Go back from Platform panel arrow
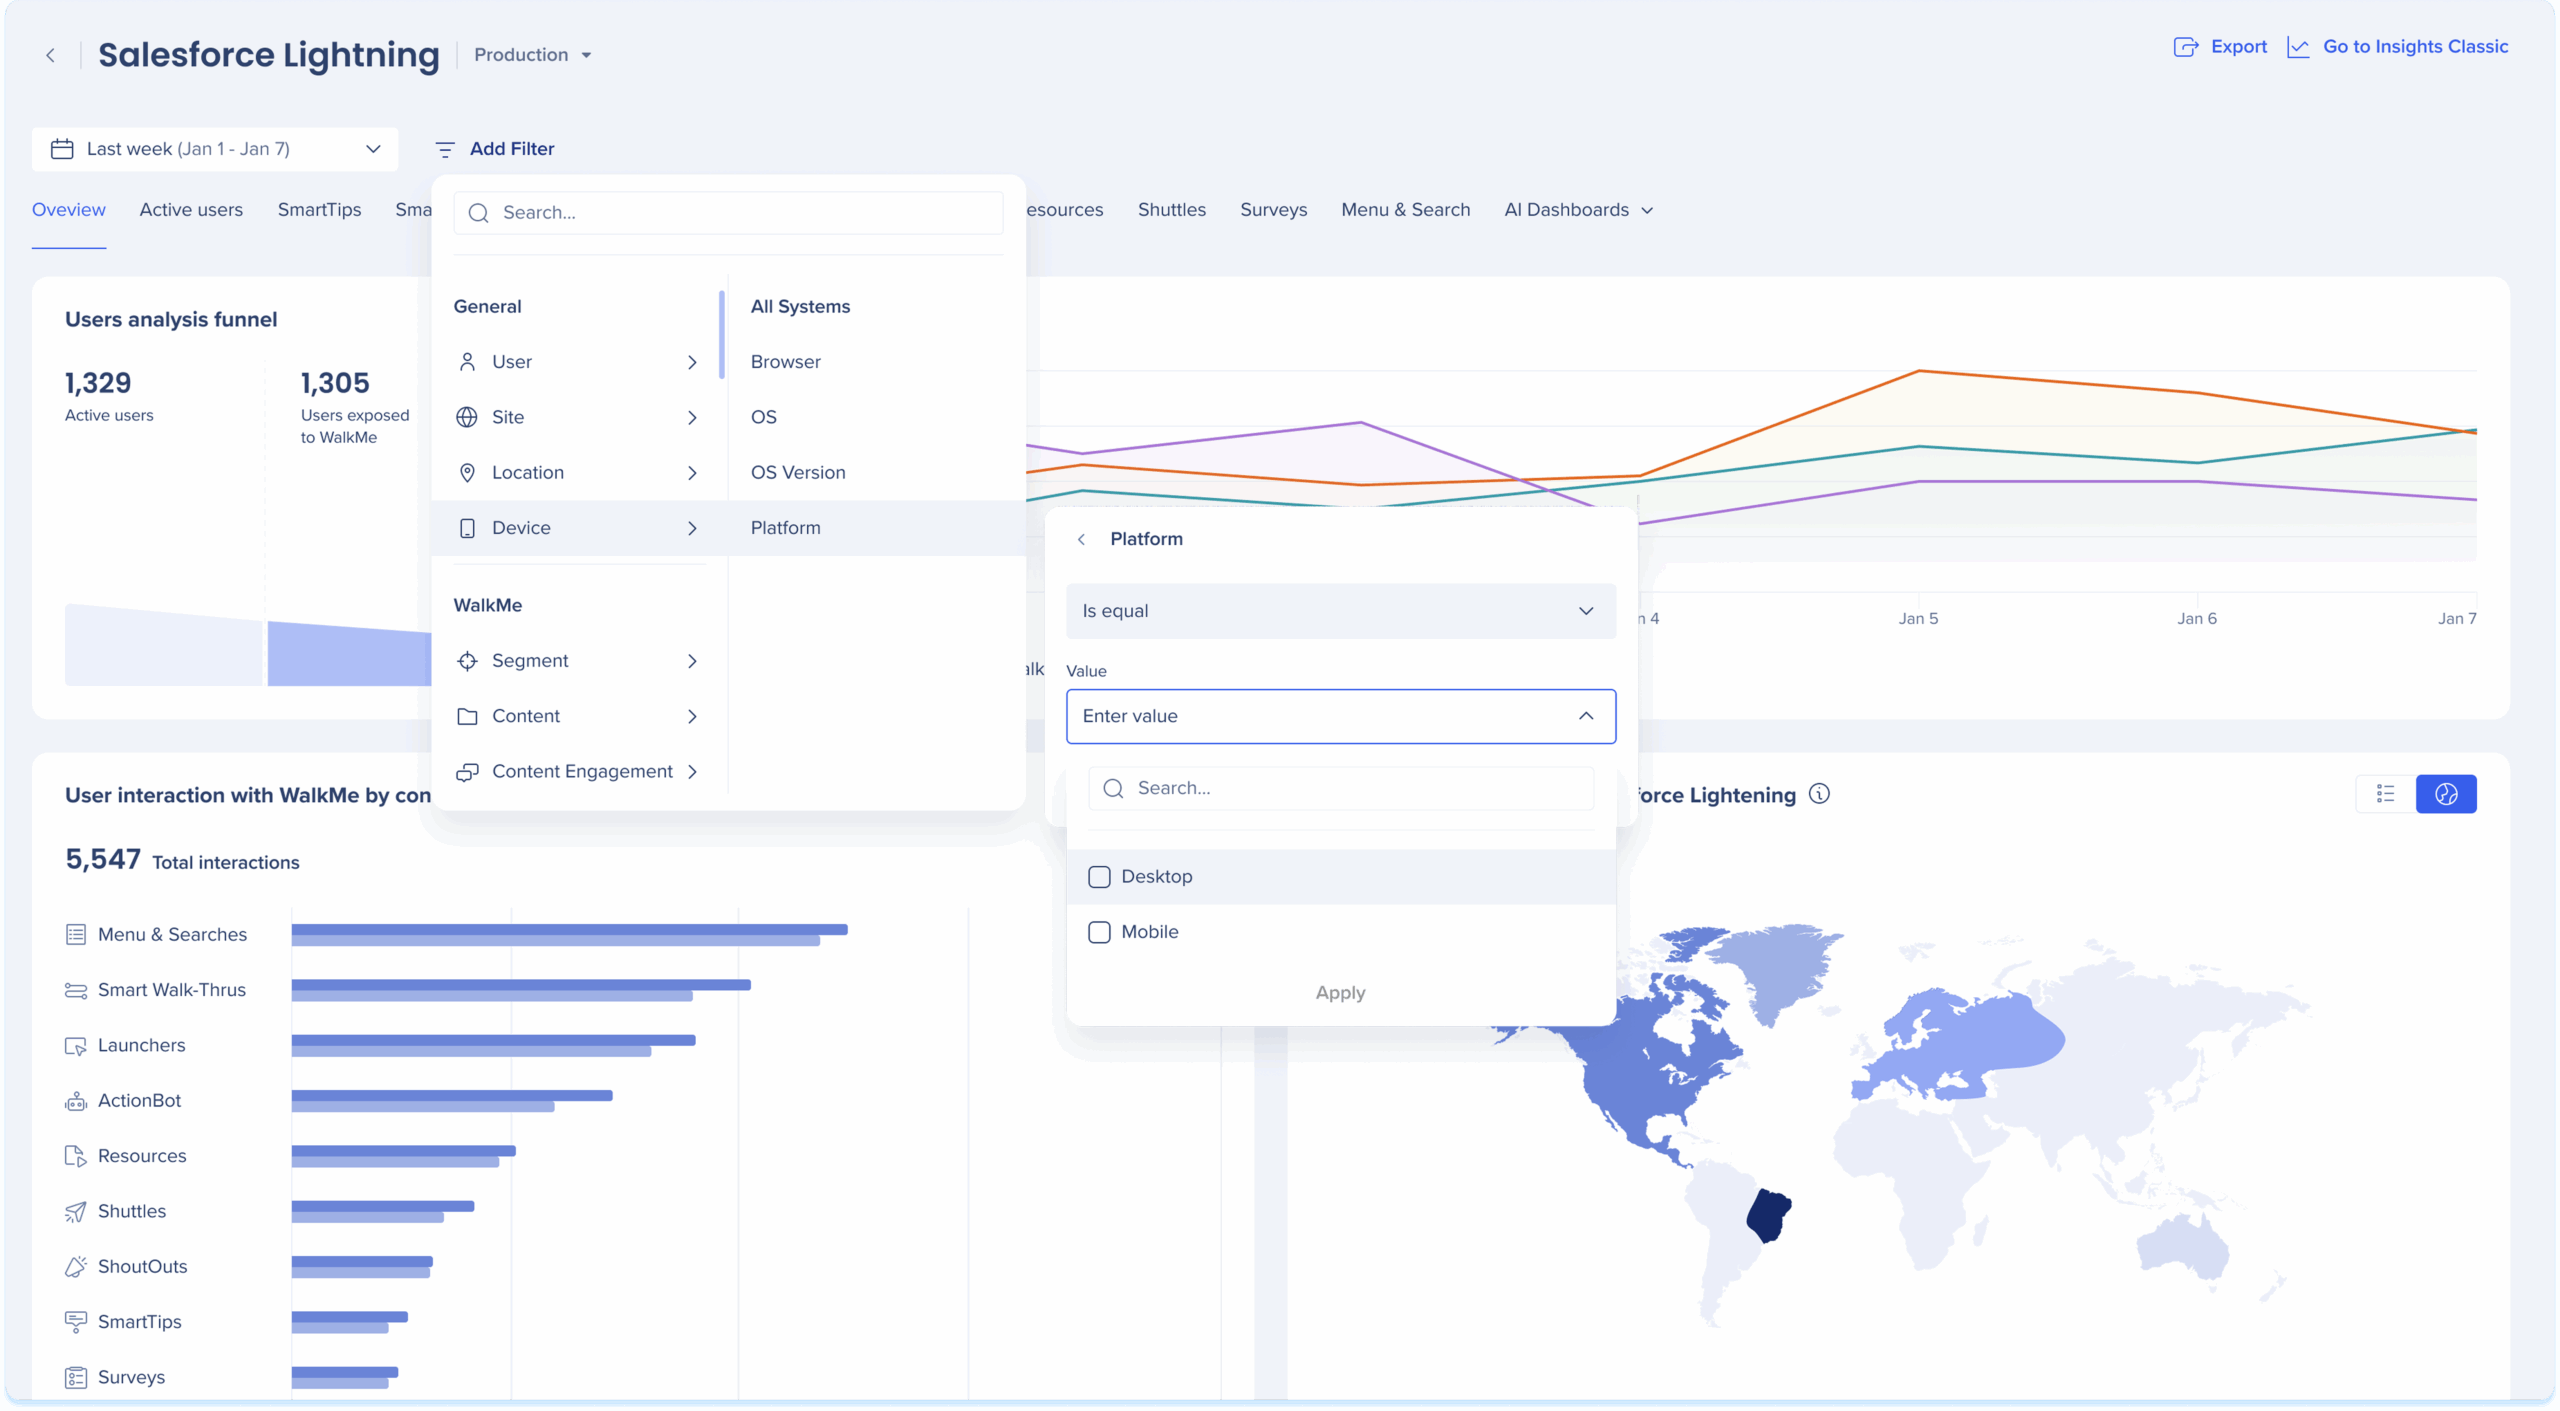 (x=1081, y=539)
